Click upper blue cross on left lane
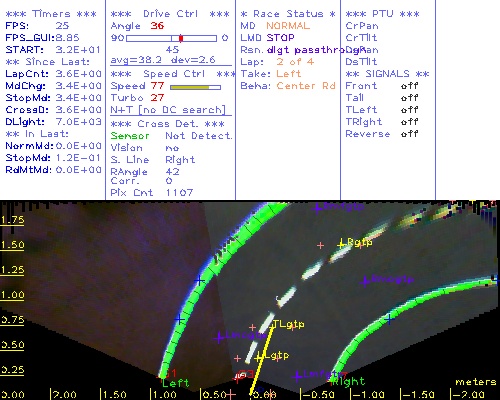Image resolution: width=500 pixels, height=400 pixels. pyautogui.click(x=199, y=280)
